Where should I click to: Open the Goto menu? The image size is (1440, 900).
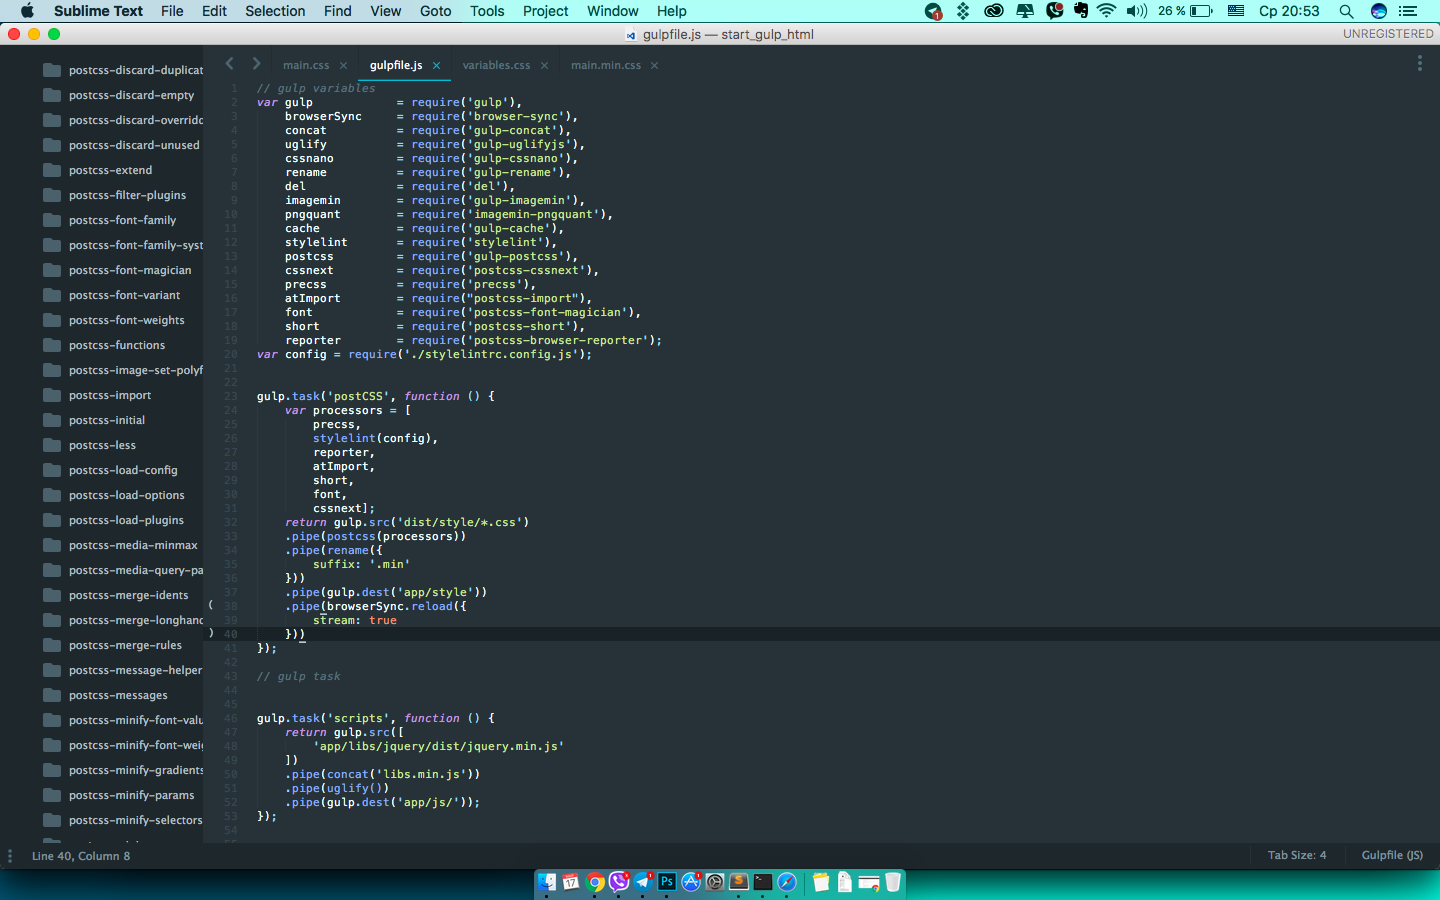coord(435,11)
